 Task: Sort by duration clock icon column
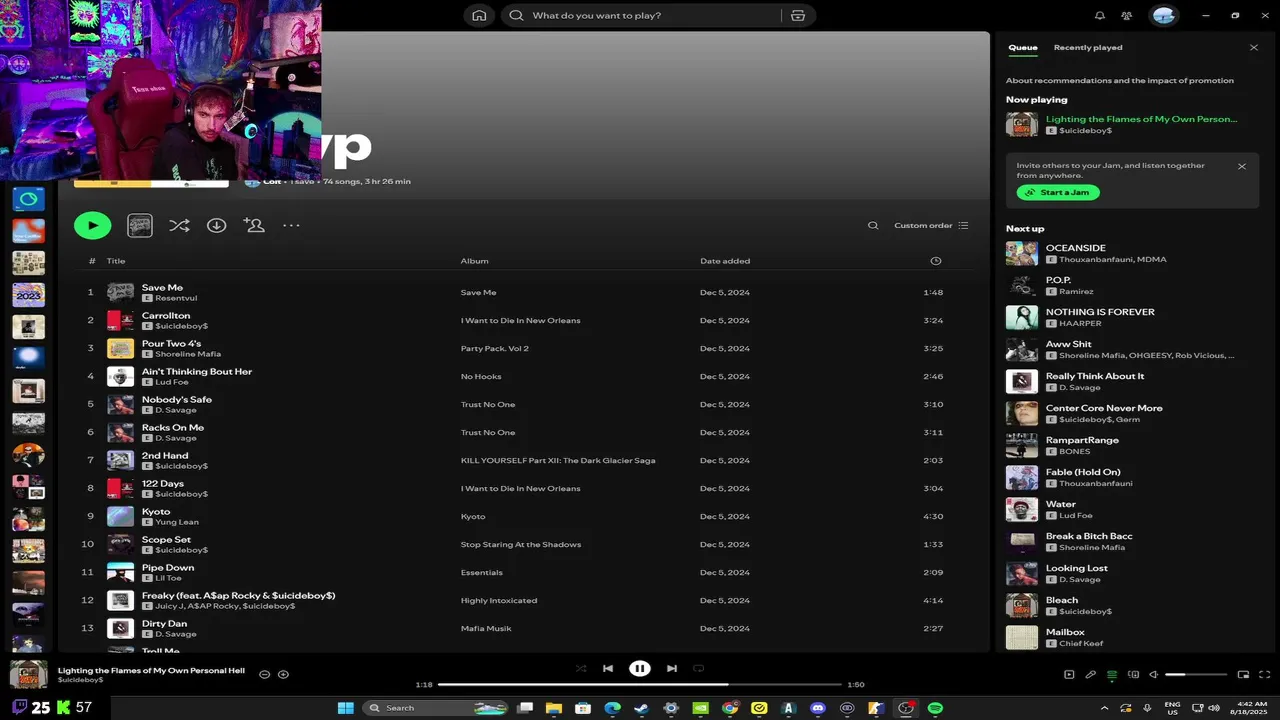pyautogui.click(x=936, y=261)
